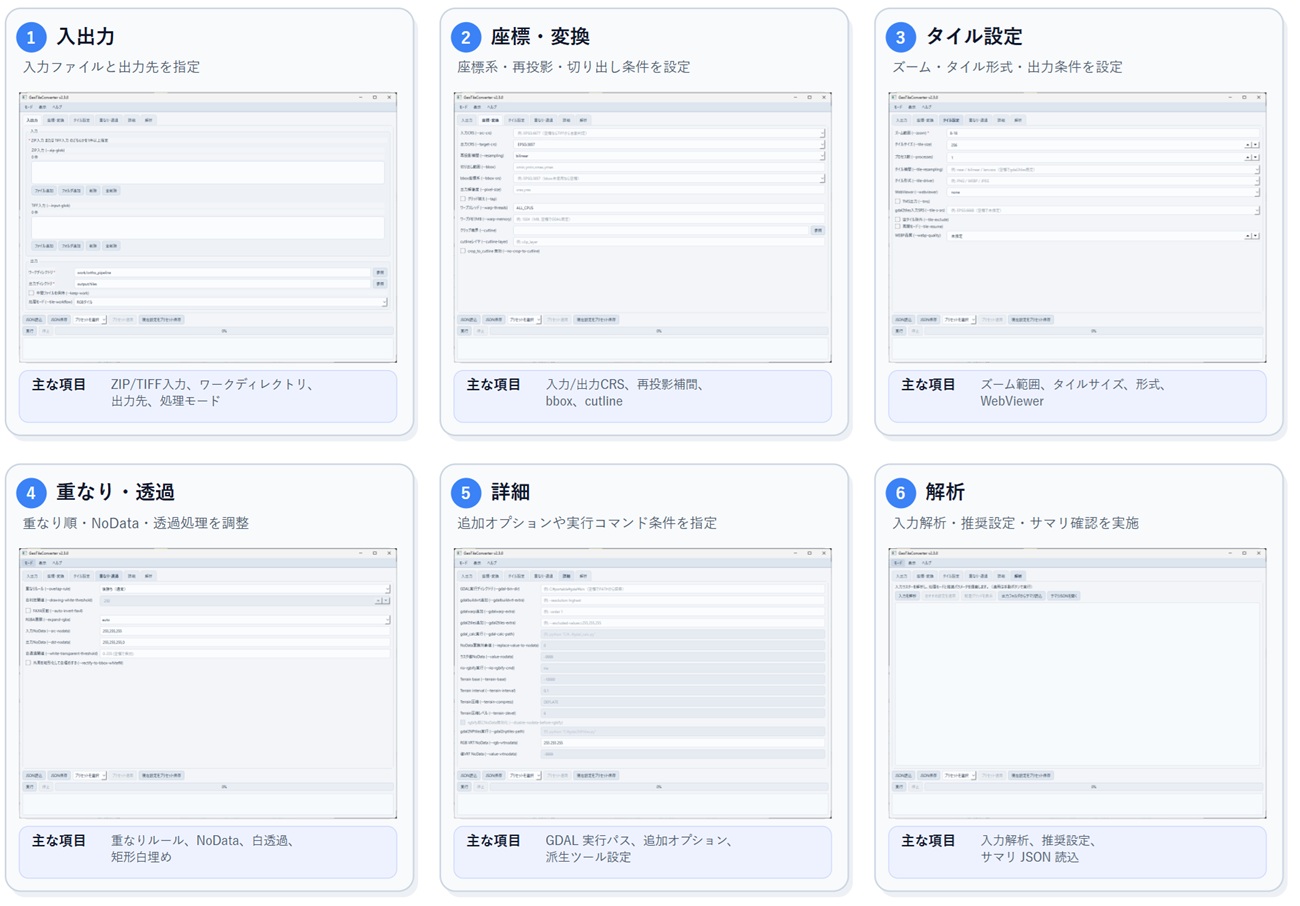Screen dimensions: 1300x906
Task: Select 重なり・透過 tab in 入出力 screenshot
Action: pos(109,120)
